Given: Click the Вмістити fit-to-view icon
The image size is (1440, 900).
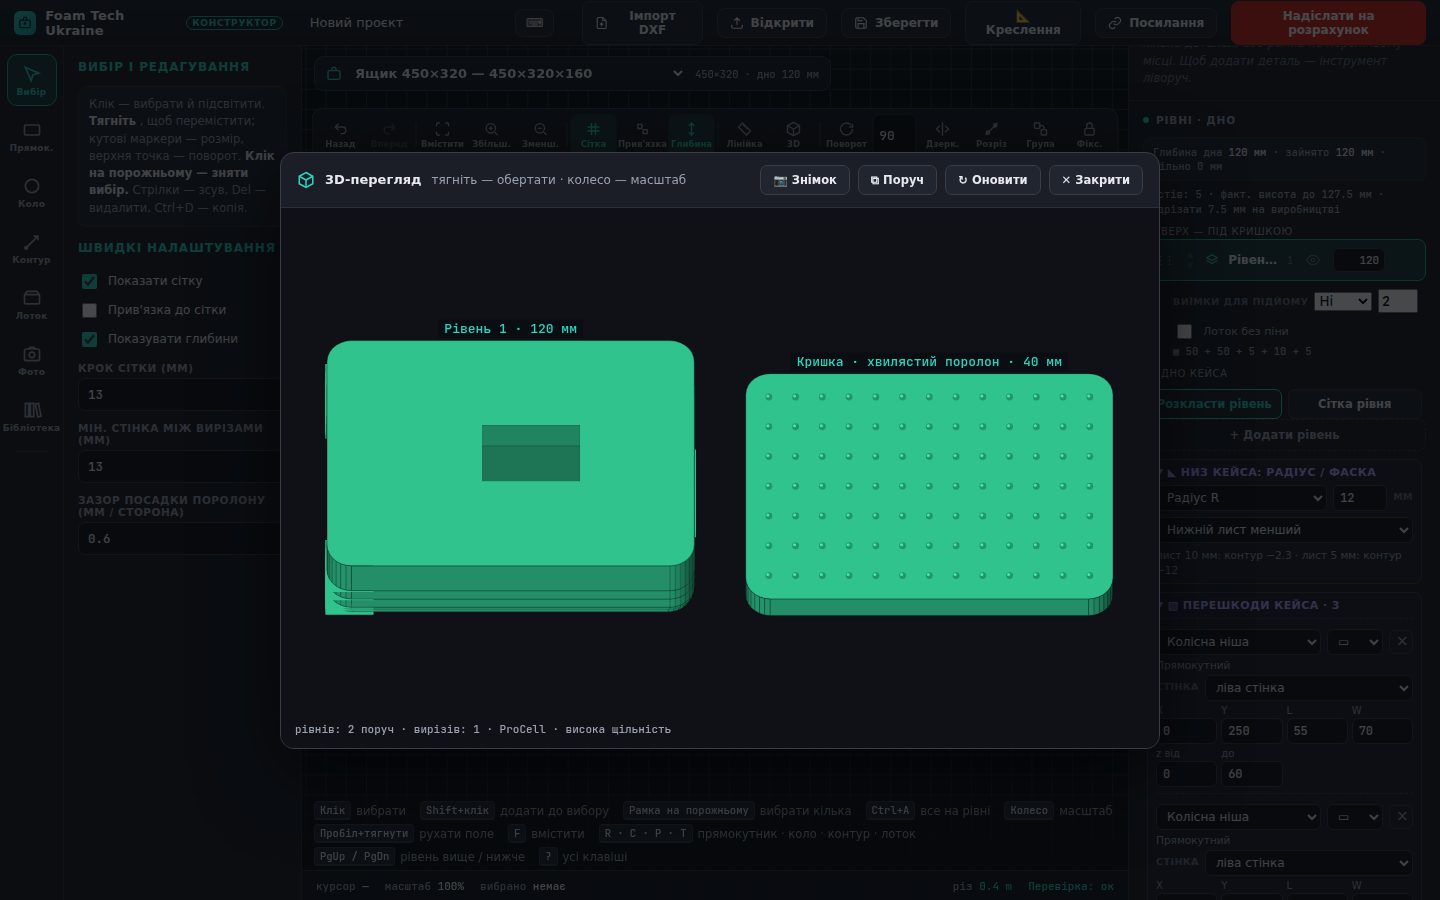Looking at the screenshot, I should pos(442,134).
